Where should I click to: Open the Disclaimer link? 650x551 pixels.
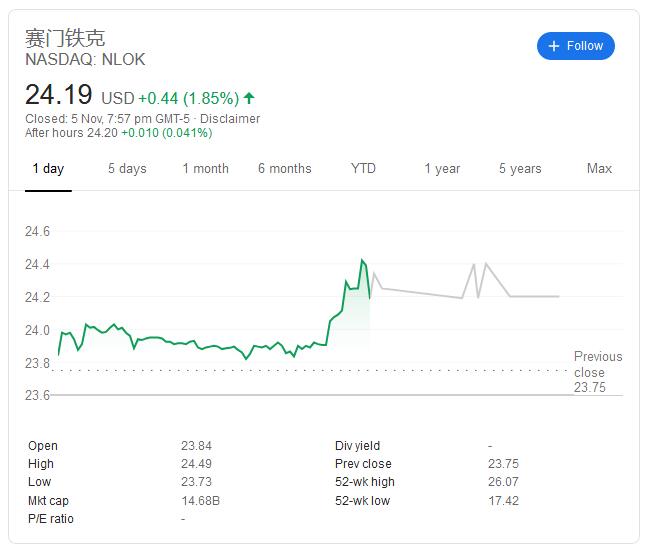[229, 118]
